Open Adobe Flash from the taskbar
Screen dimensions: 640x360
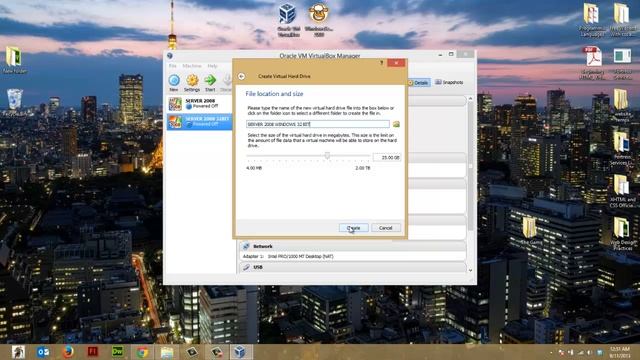pos(93,352)
